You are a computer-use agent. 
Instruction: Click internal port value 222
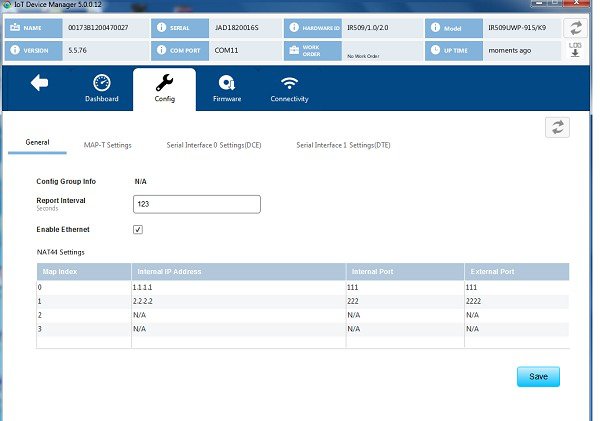(x=353, y=301)
